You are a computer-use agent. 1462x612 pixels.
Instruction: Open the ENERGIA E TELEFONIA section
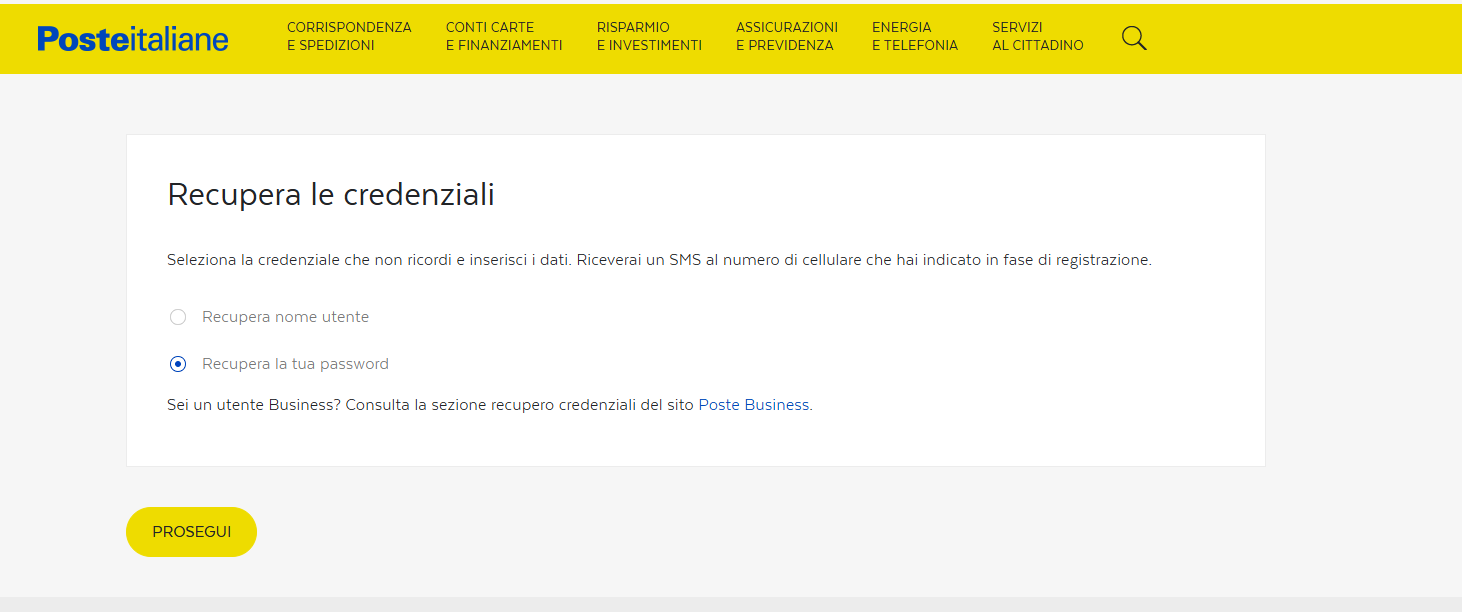click(914, 35)
